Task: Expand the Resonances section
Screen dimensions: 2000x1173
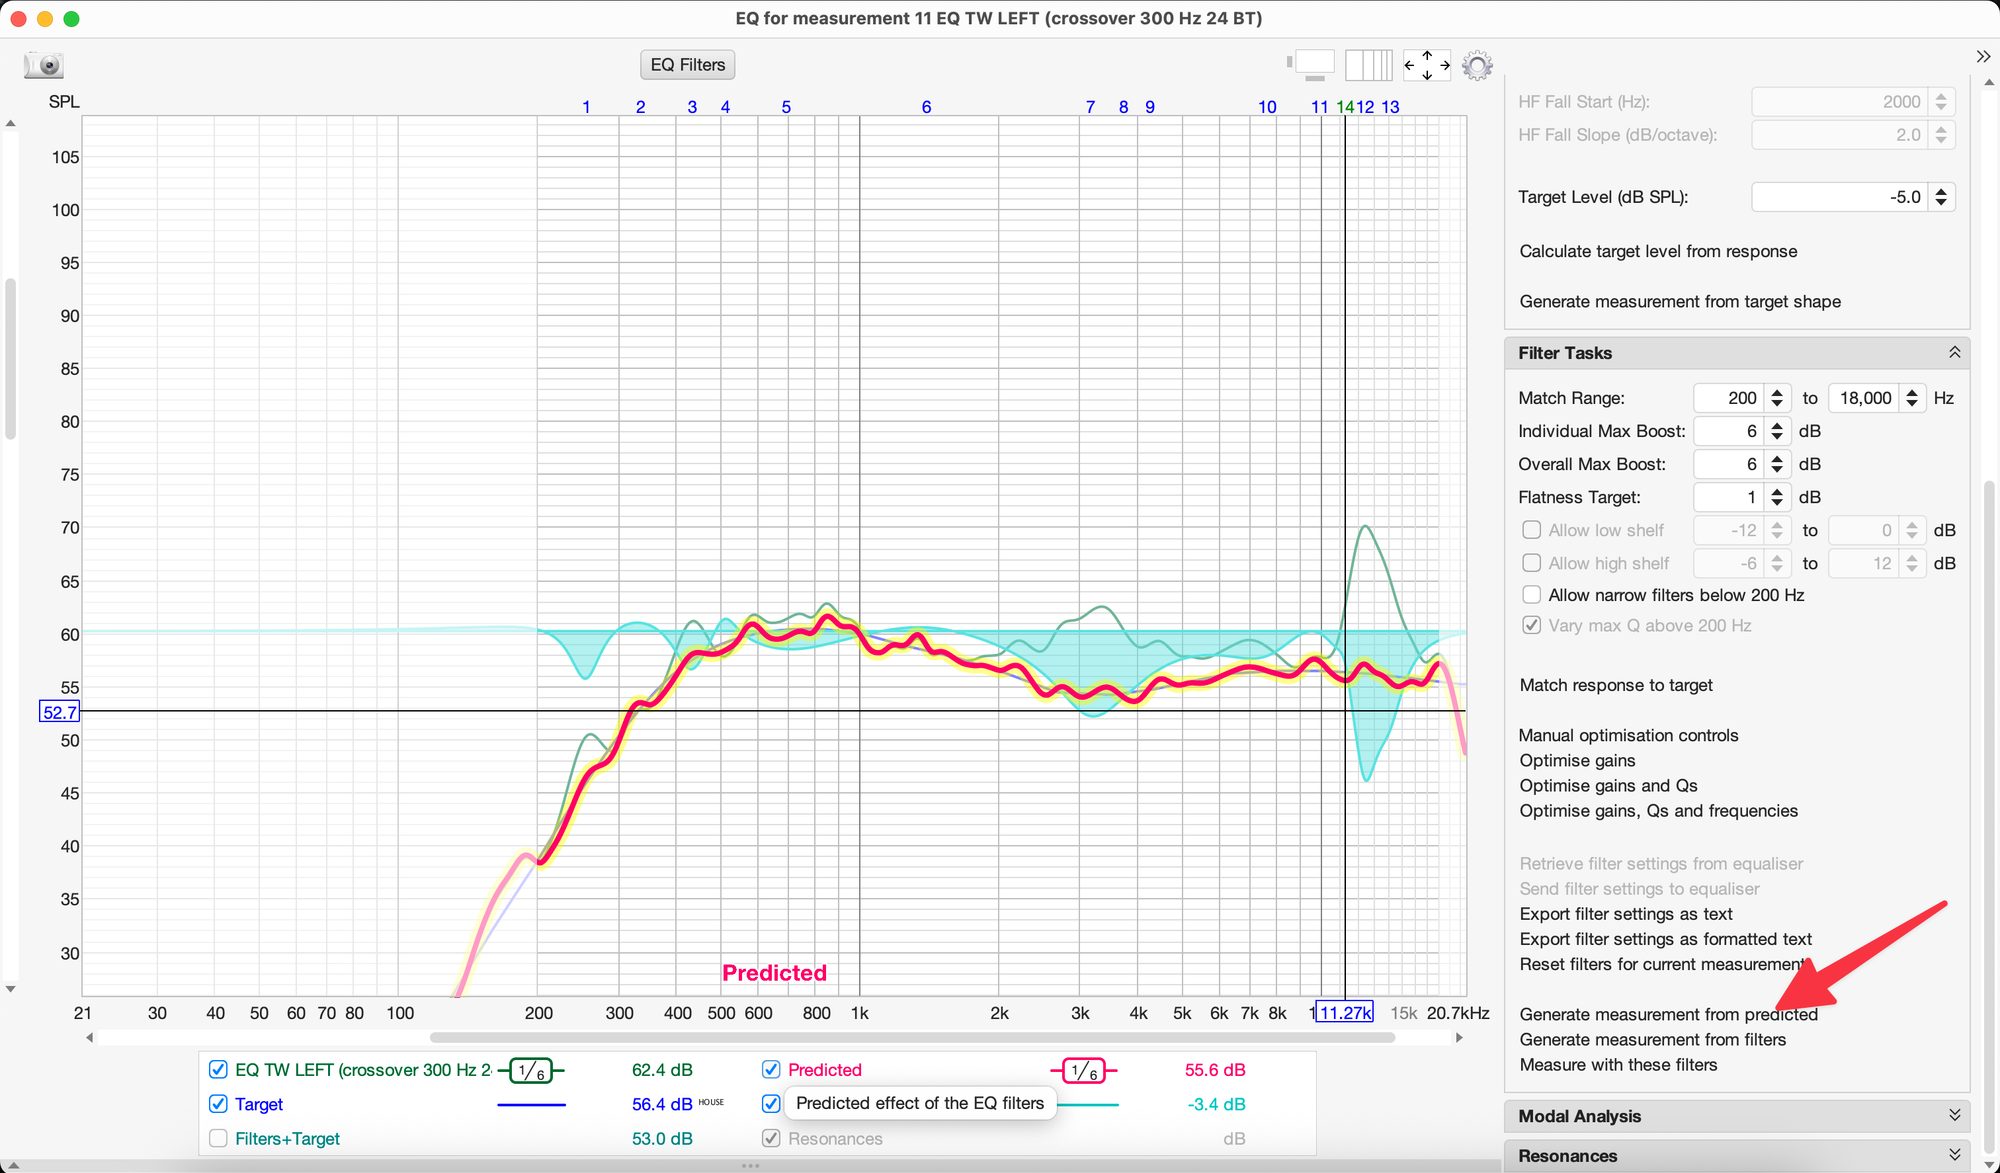Action: click(x=1954, y=1156)
